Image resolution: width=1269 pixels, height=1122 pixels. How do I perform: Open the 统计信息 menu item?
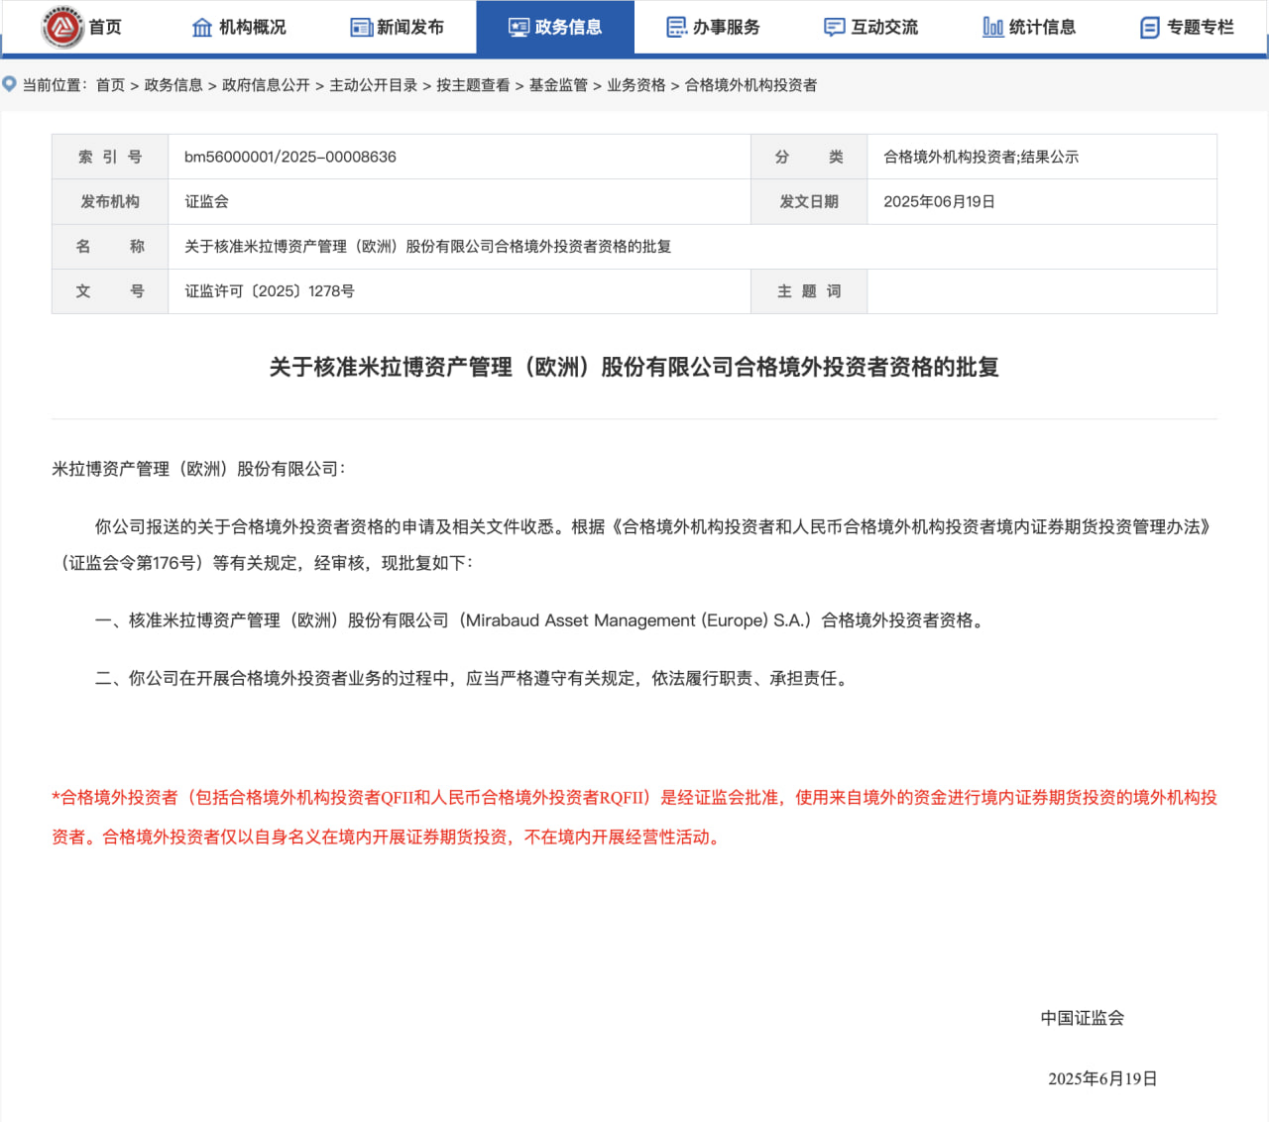point(1023,27)
